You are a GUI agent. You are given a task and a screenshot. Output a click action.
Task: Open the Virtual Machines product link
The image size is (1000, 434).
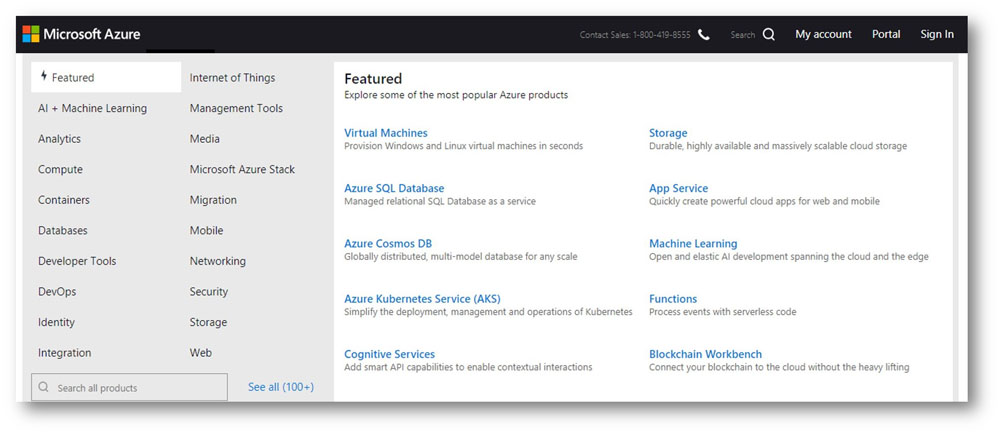click(385, 133)
